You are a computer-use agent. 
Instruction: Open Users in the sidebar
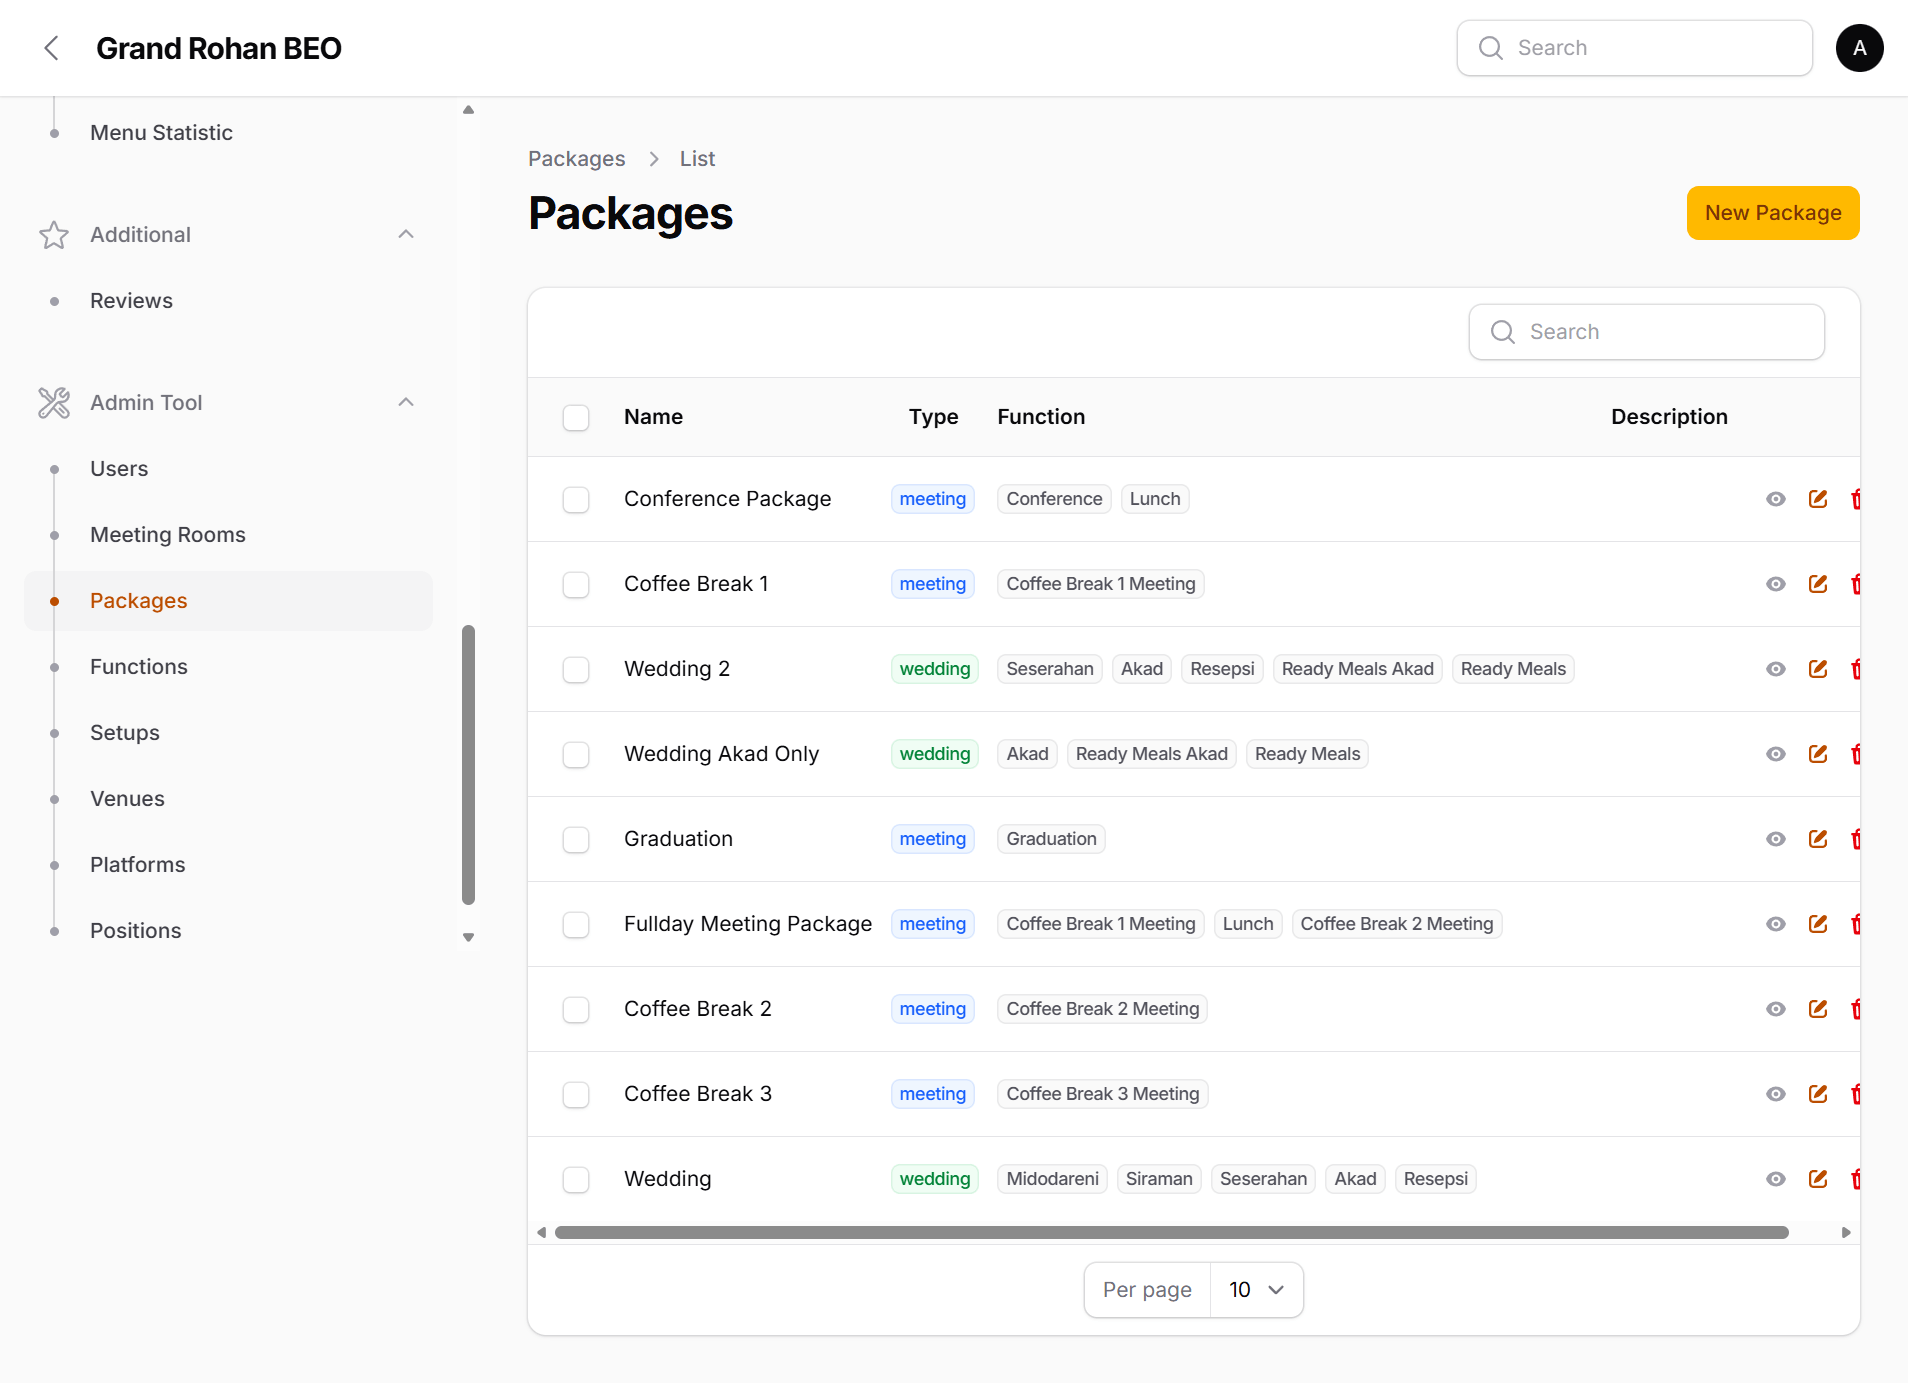click(119, 469)
